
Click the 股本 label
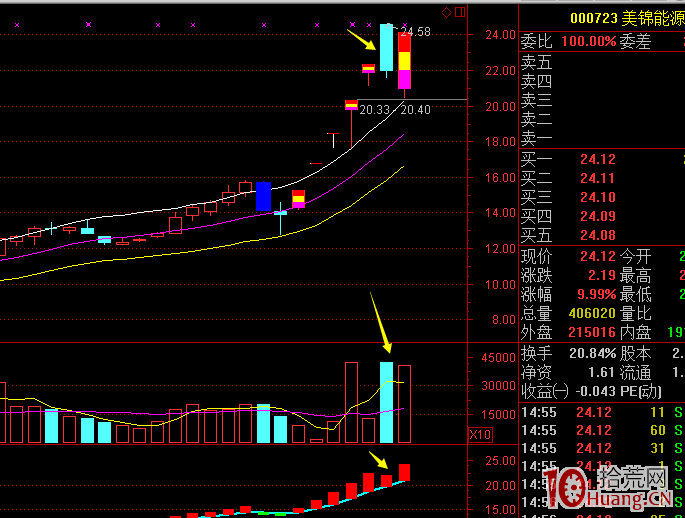click(x=636, y=354)
